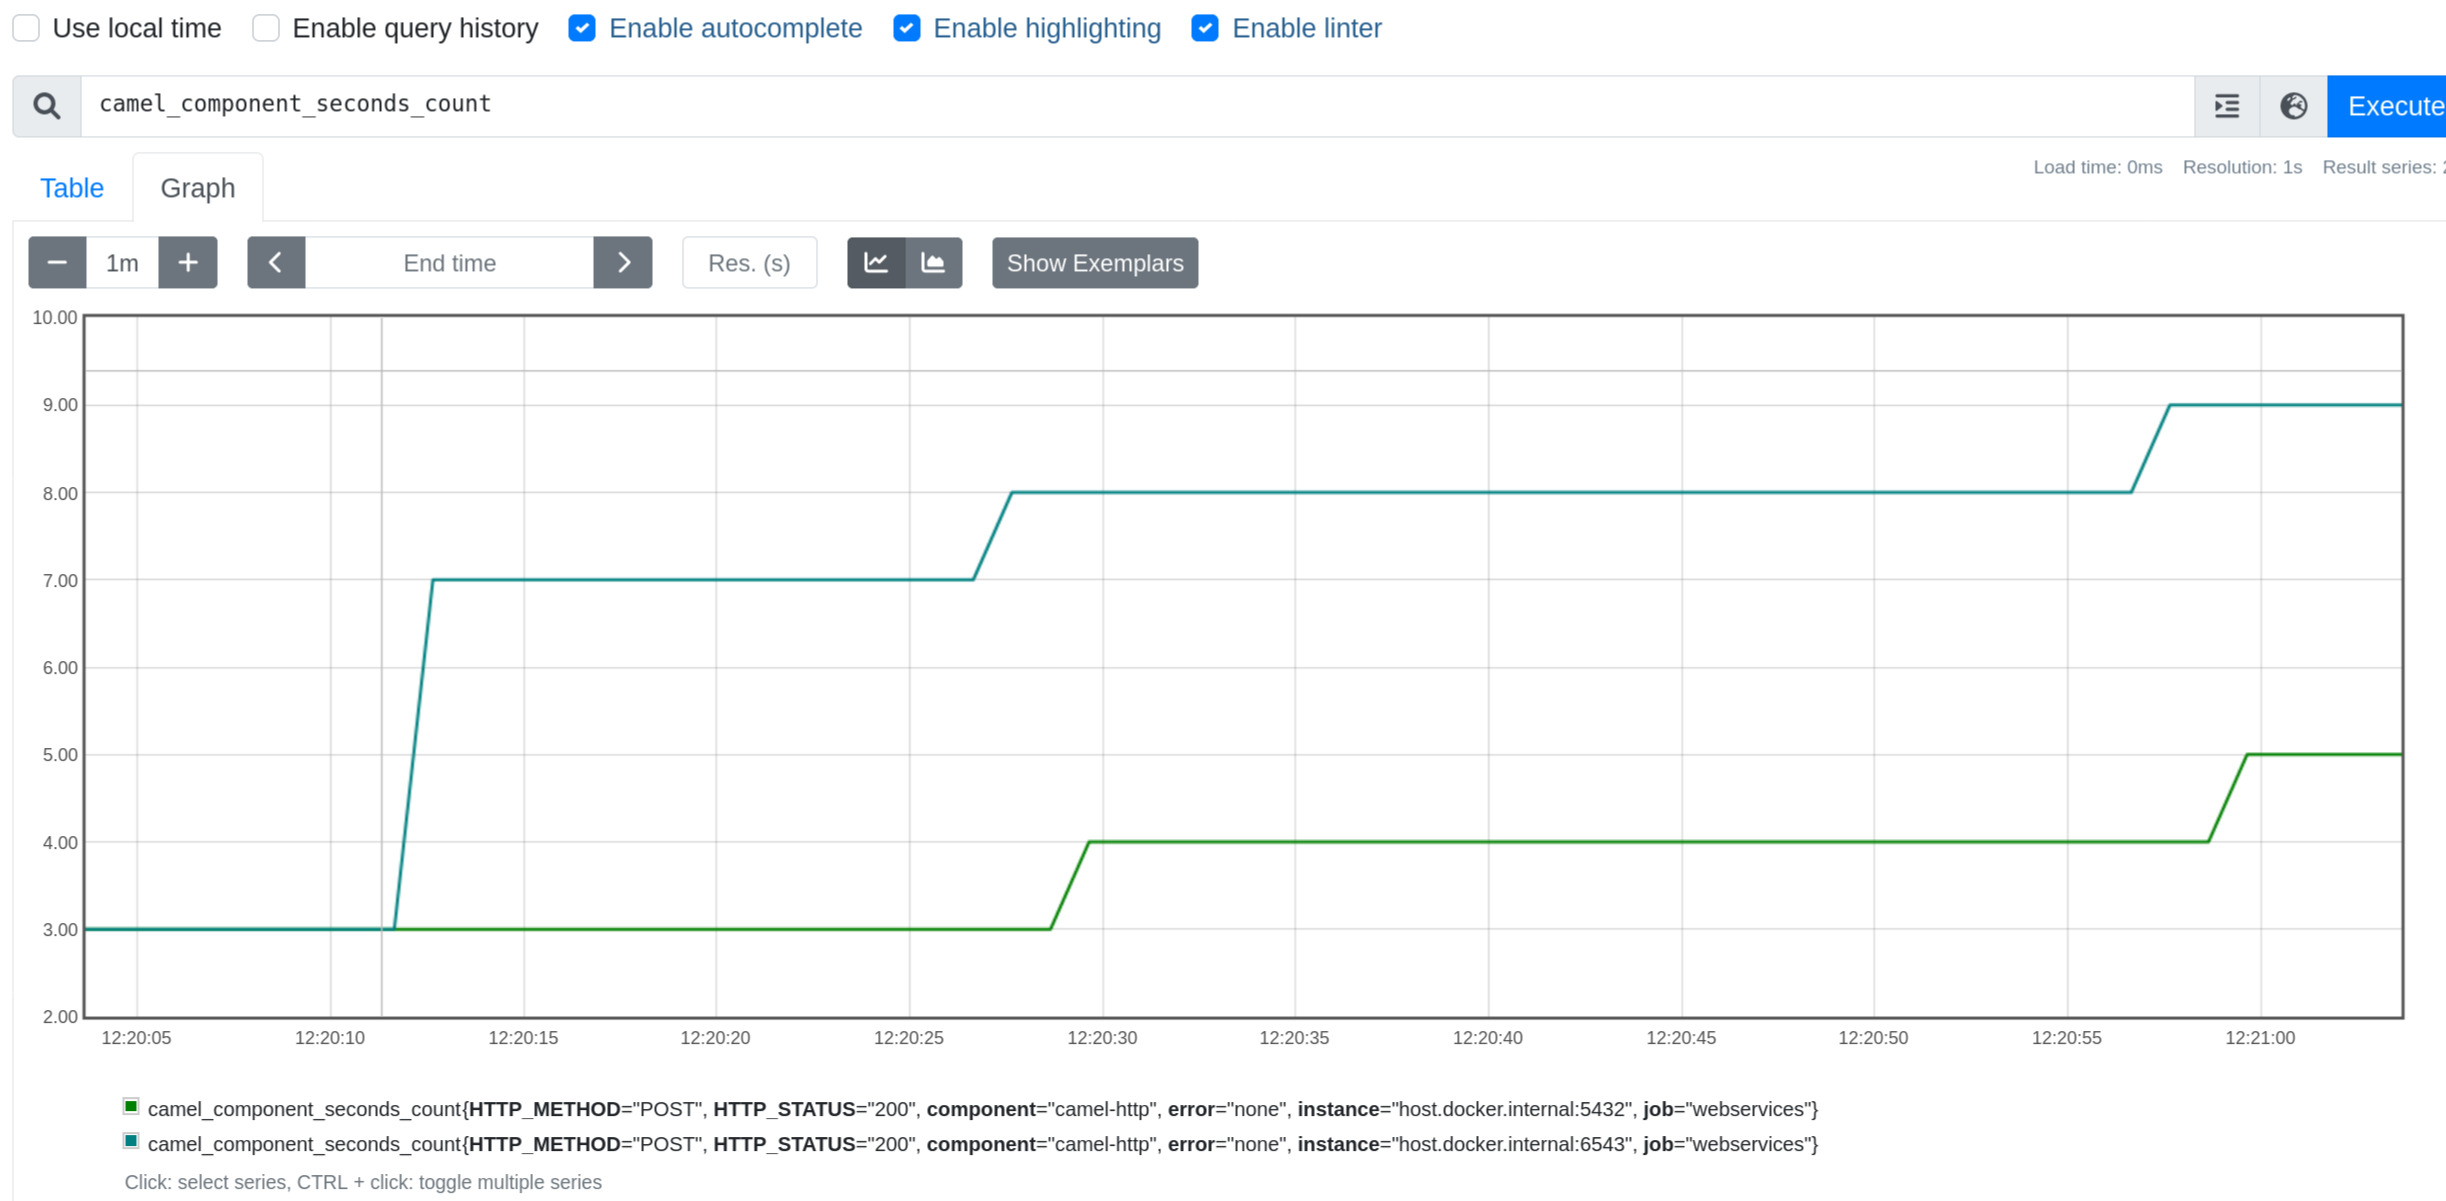The image size is (2446, 1201).
Task: Select the line graph display icon
Action: point(876,262)
